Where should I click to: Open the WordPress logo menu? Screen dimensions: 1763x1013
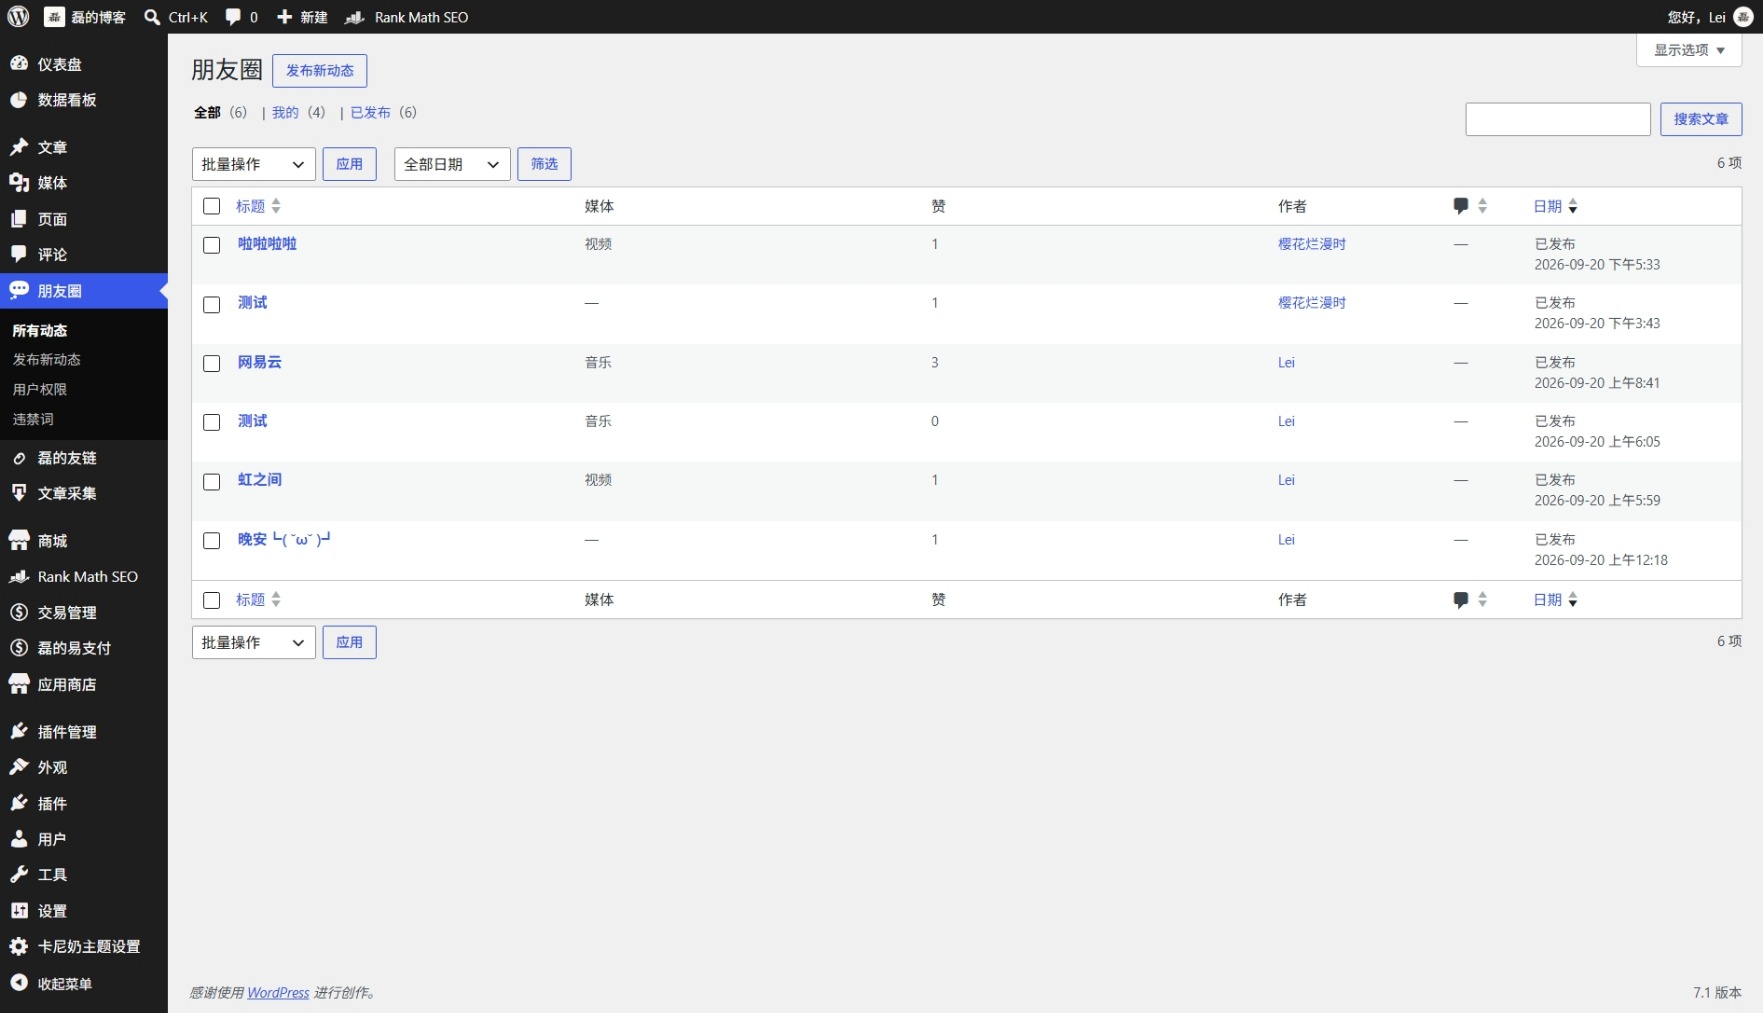coord(18,17)
